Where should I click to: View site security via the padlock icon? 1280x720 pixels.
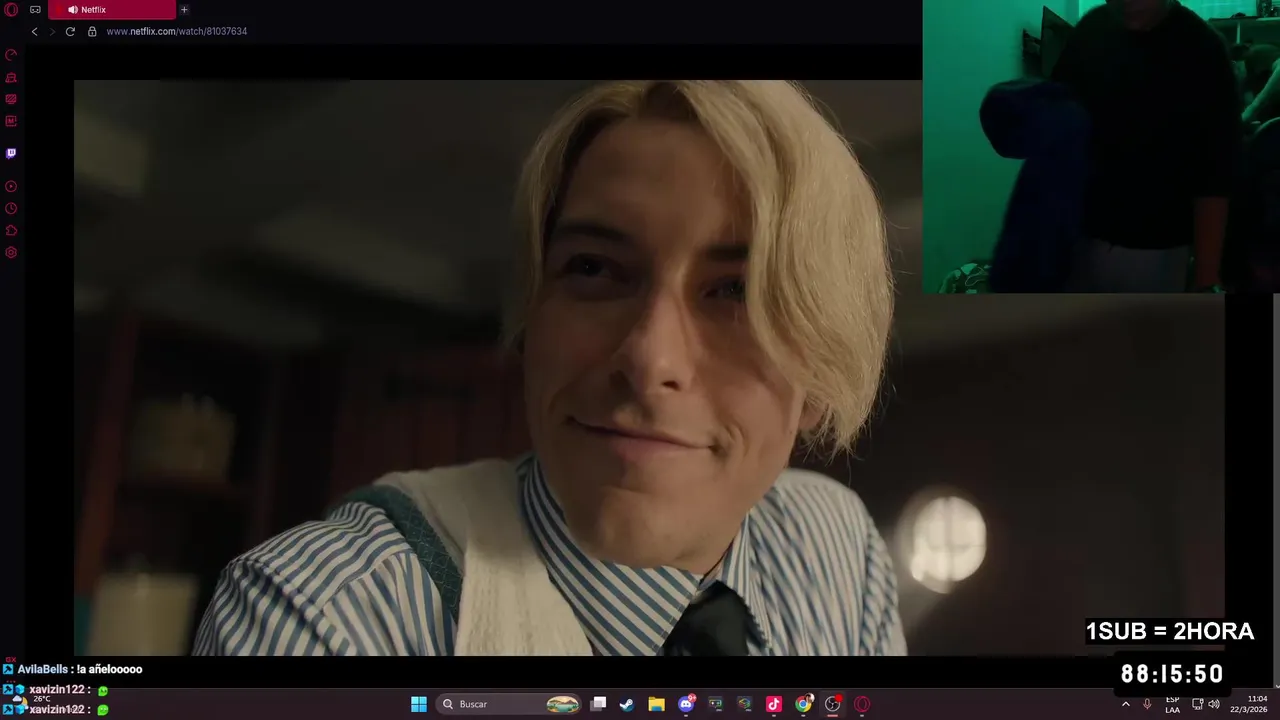coord(92,32)
